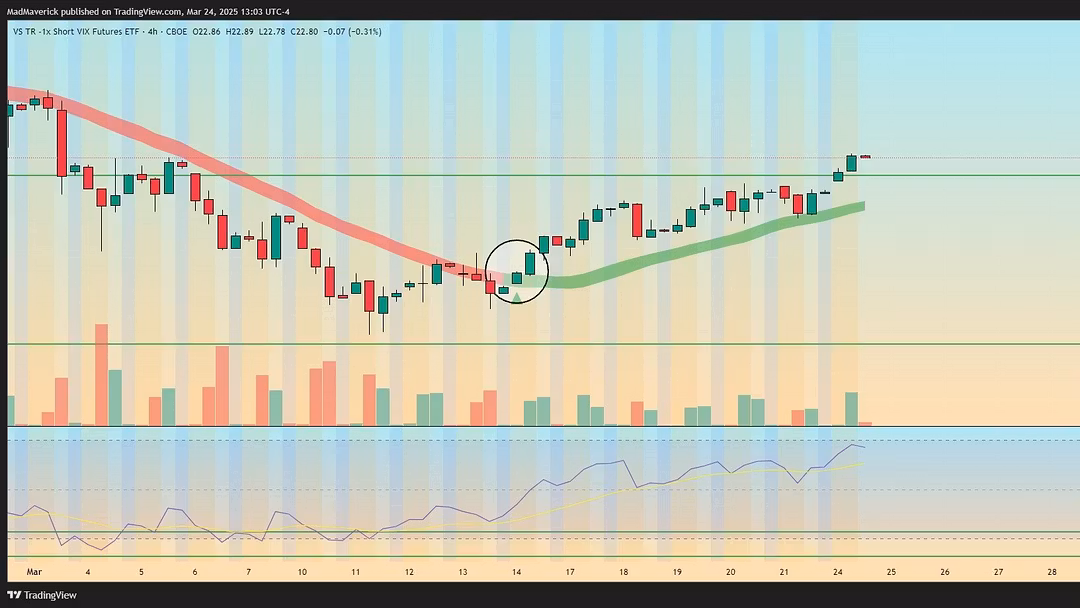Click date '28' on the time axis
This screenshot has width=1080, height=608.
pos(1052,572)
